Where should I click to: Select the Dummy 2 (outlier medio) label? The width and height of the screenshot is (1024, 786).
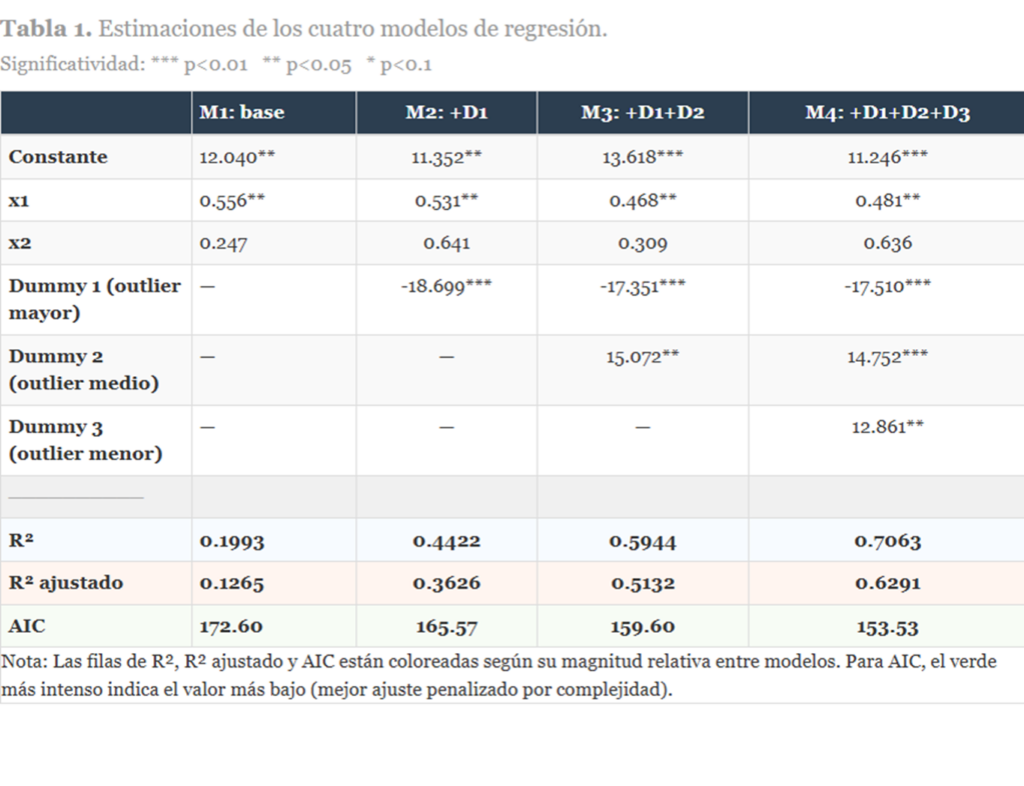pos(84,369)
